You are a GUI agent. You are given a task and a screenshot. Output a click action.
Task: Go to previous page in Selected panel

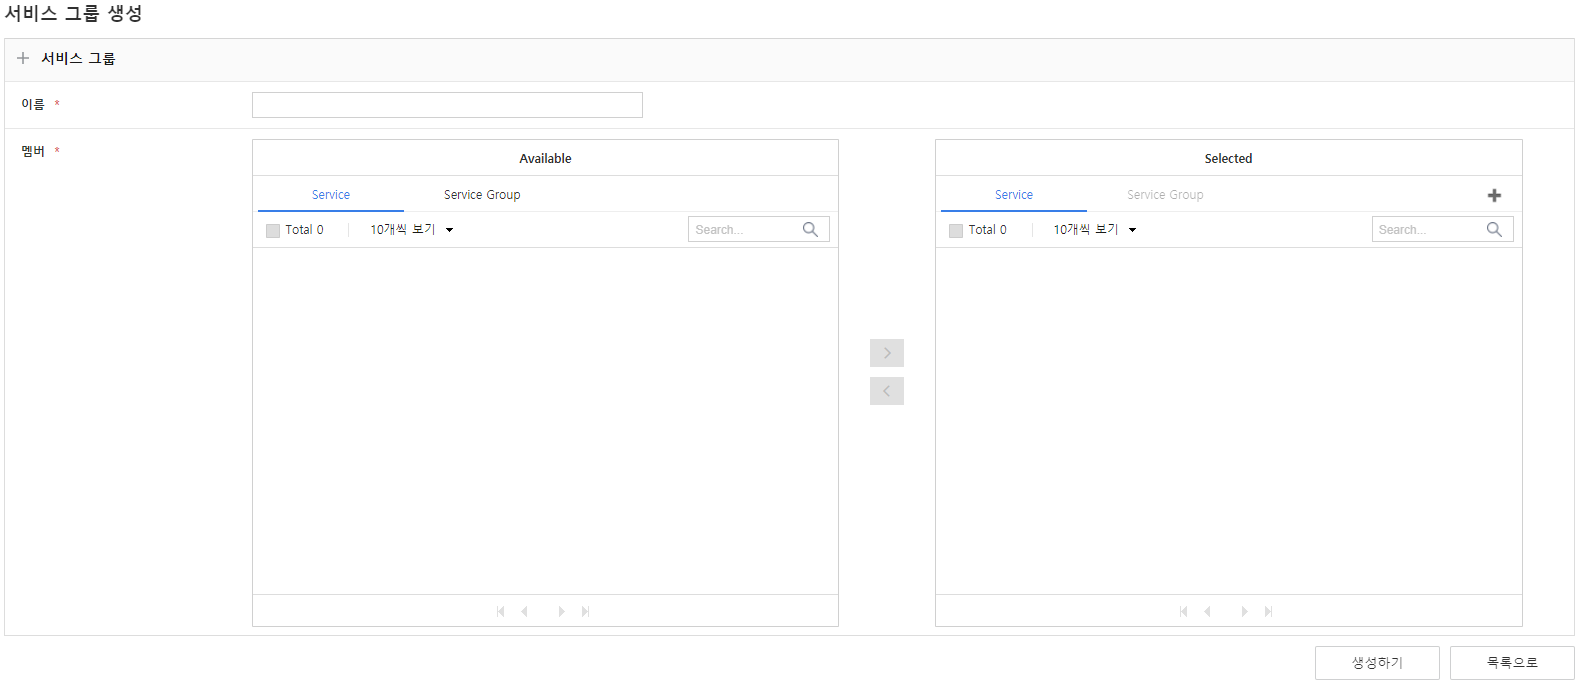(1207, 611)
